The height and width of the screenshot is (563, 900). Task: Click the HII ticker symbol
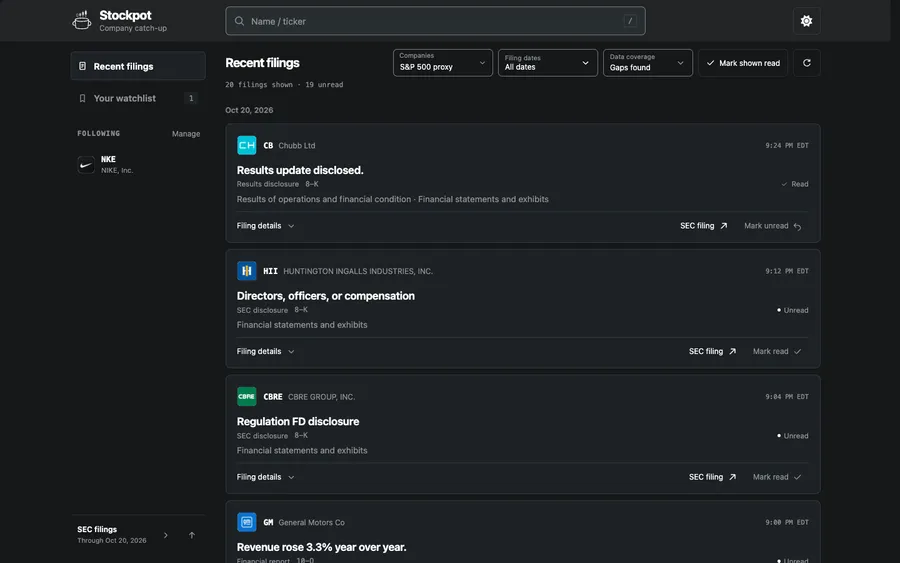point(270,271)
